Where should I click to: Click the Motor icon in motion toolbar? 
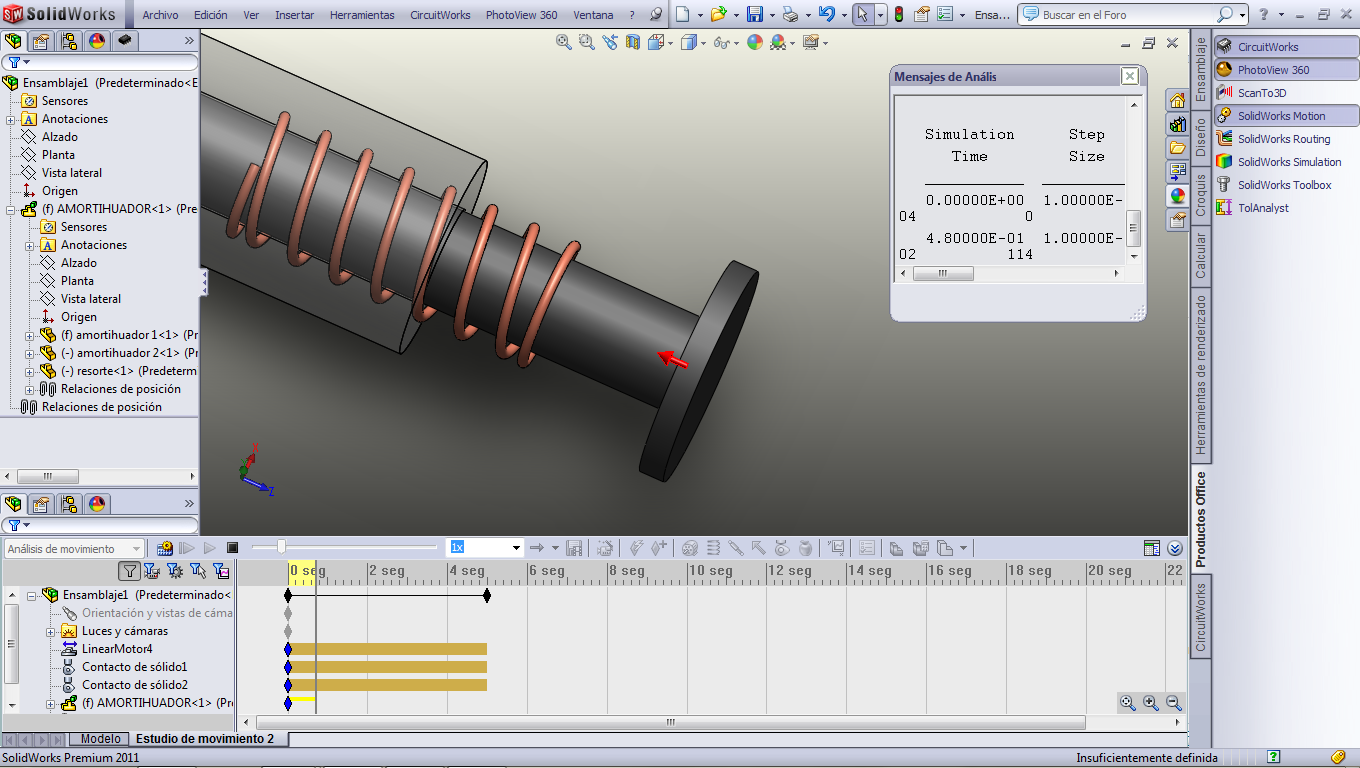click(x=689, y=548)
